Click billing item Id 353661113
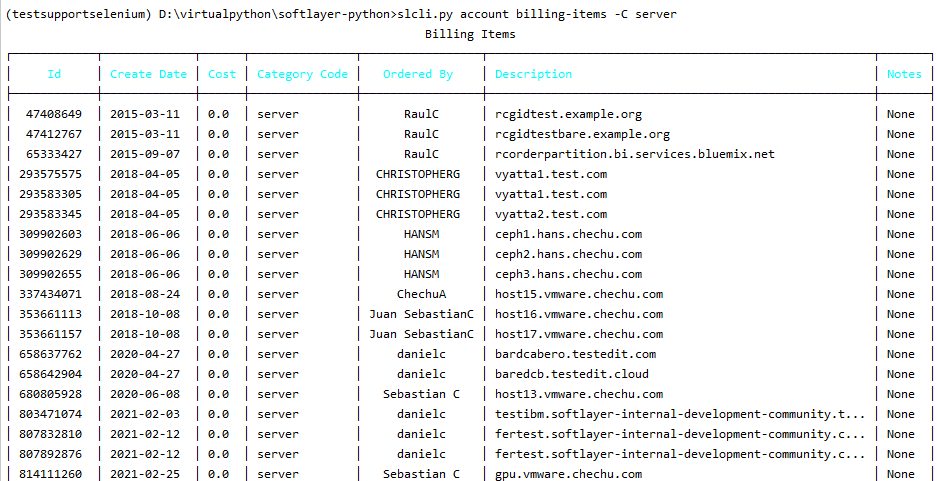Image resolution: width=937 pixels, height=481 pixels. click(51, 314)
